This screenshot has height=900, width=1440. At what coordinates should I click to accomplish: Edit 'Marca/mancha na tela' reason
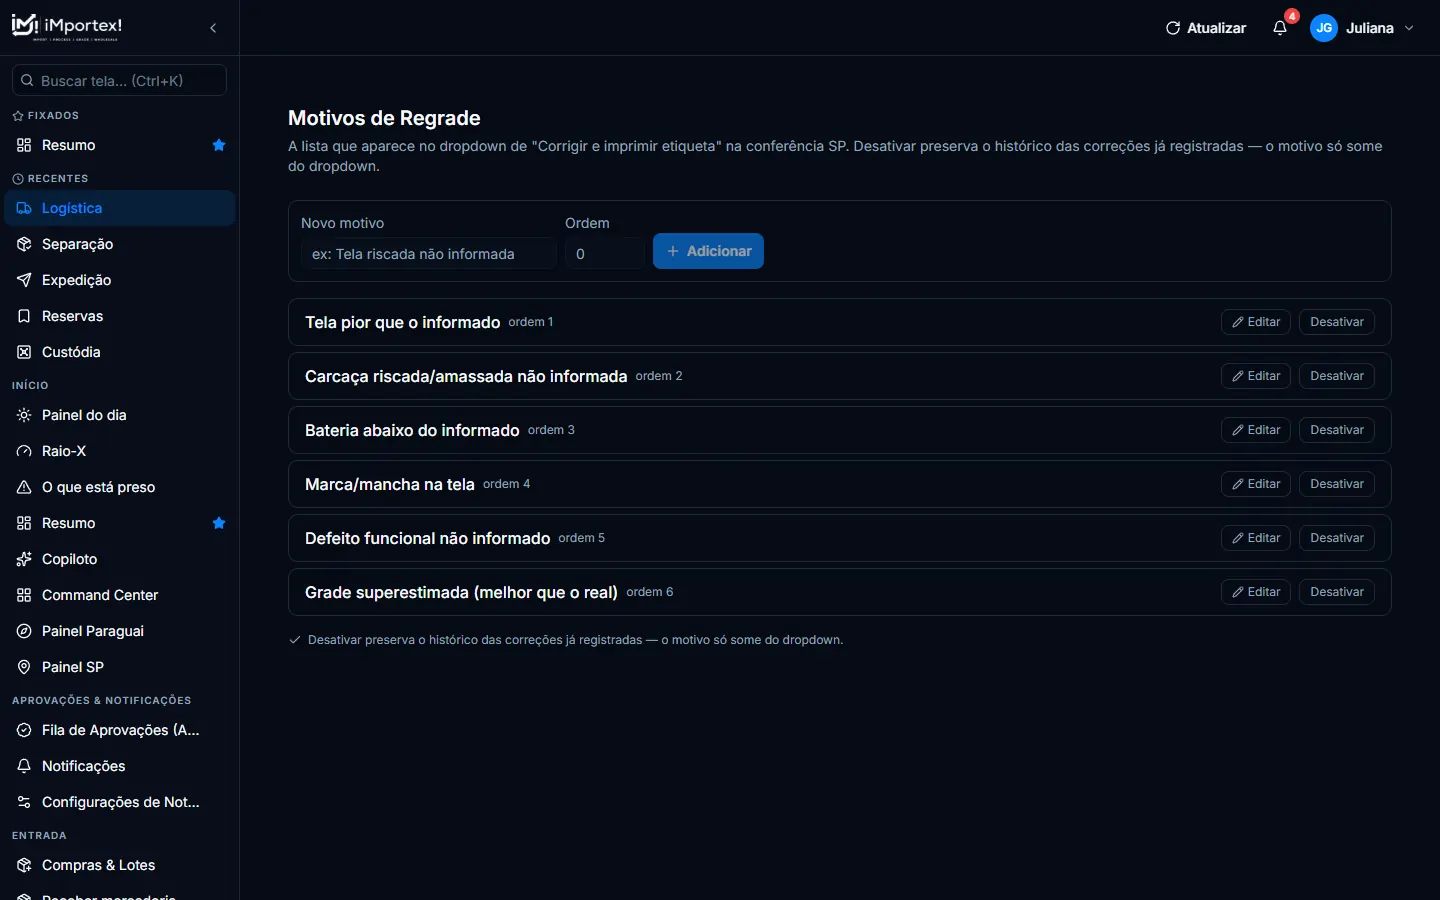[x=1256, y=484]
